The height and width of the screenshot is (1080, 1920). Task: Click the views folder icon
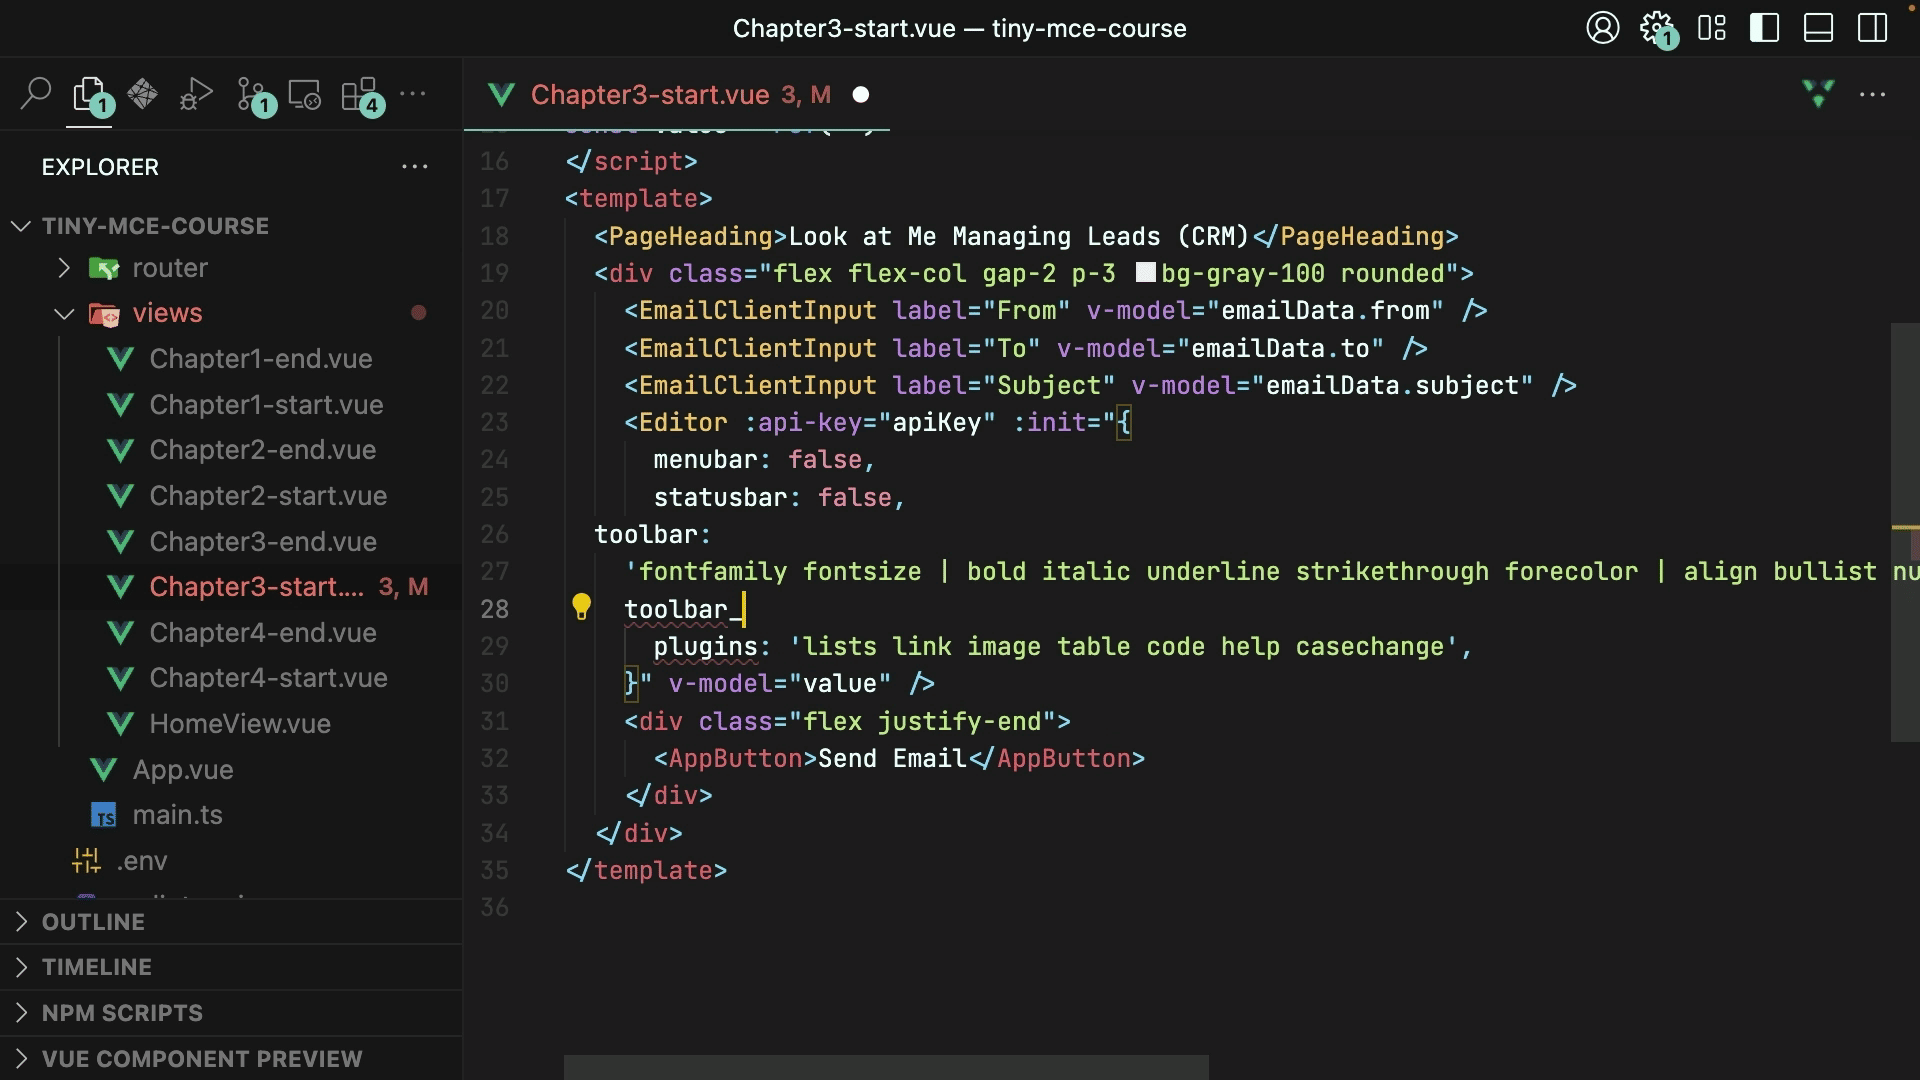coord(103,314)
